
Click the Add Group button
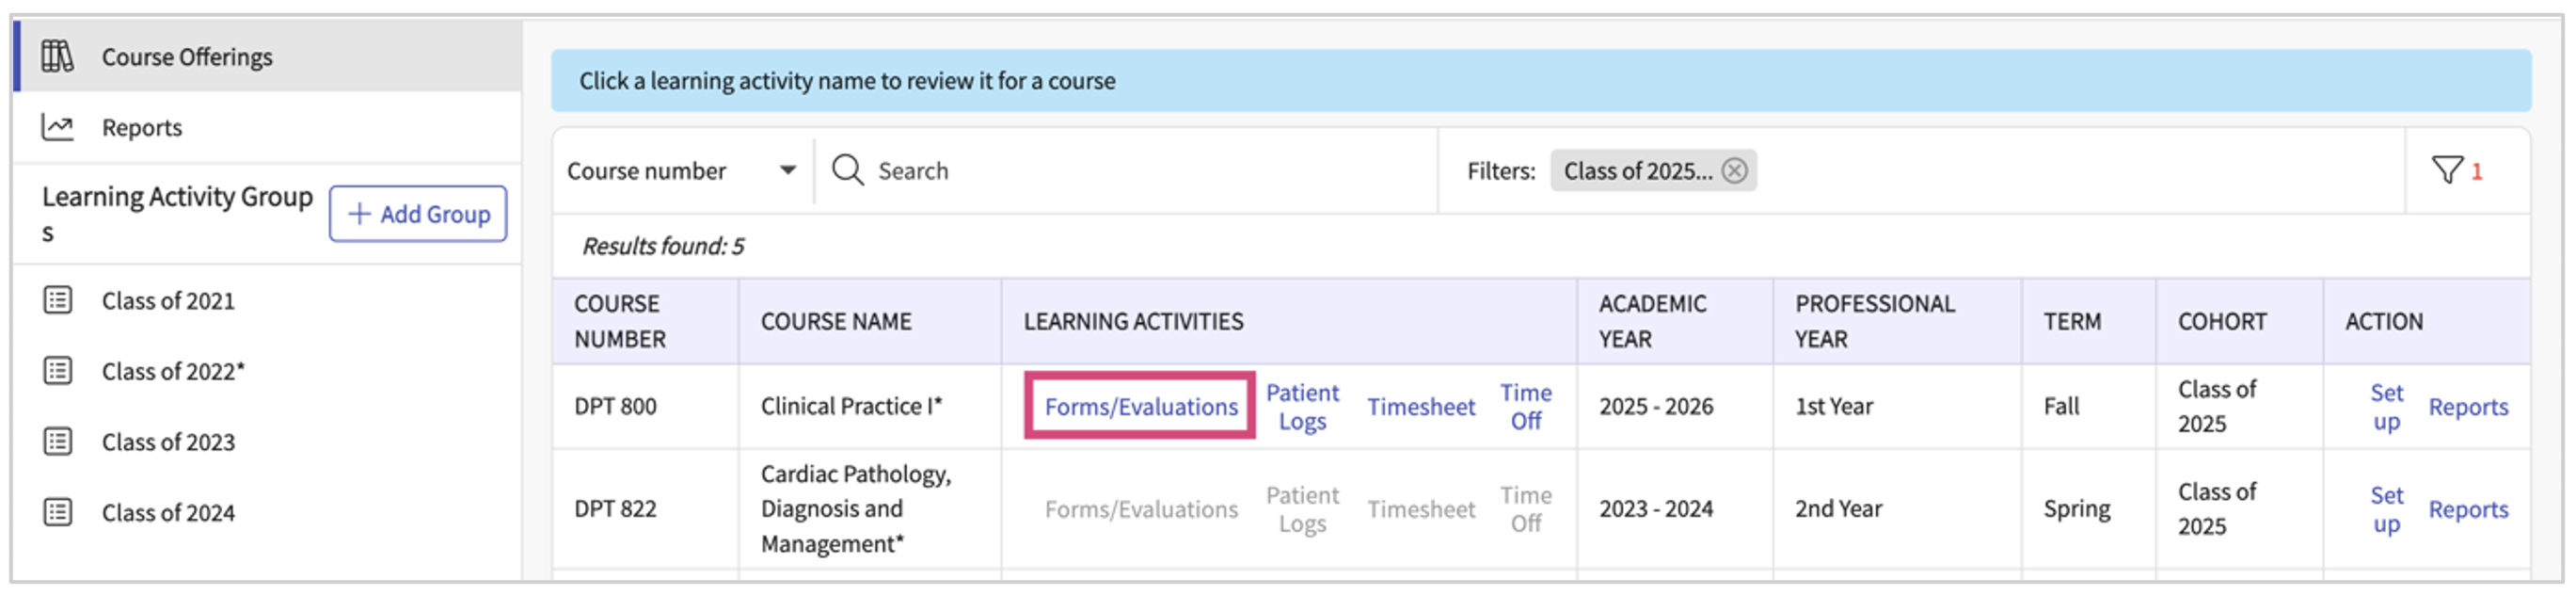click(418, 214)
